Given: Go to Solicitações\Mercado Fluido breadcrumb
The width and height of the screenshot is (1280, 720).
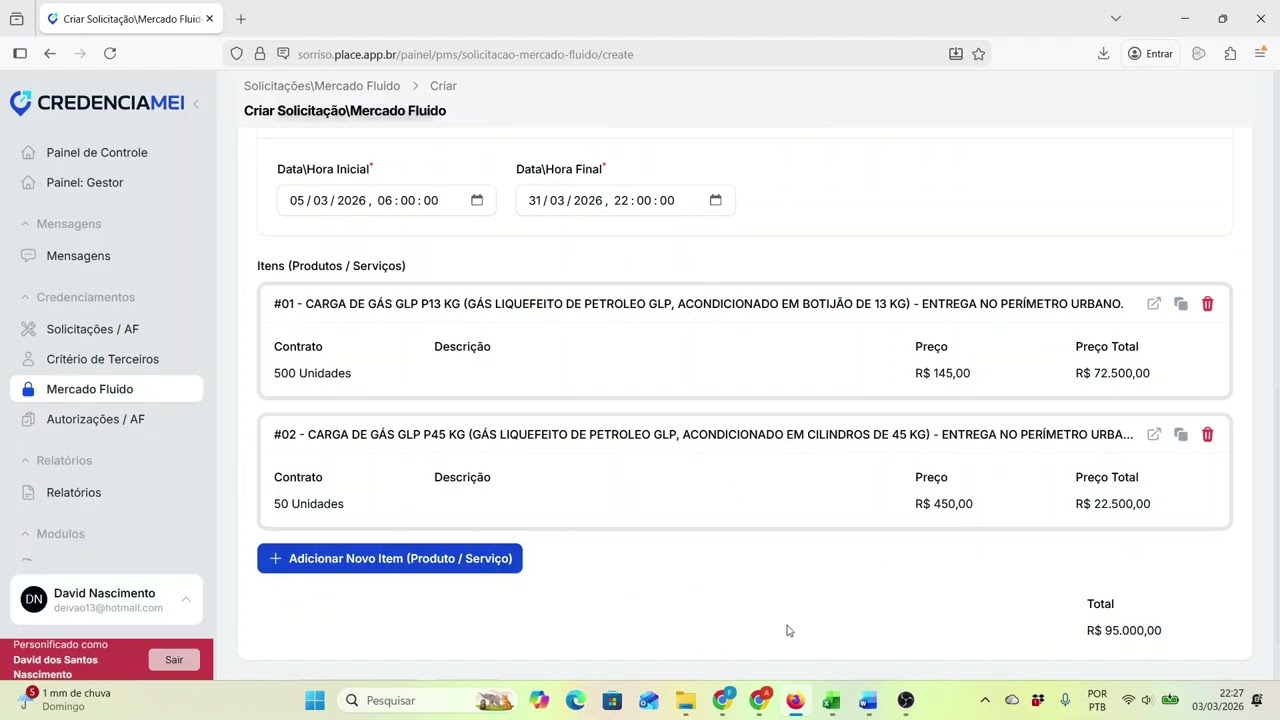Looking at the screenshot, I should pos(322,86).
